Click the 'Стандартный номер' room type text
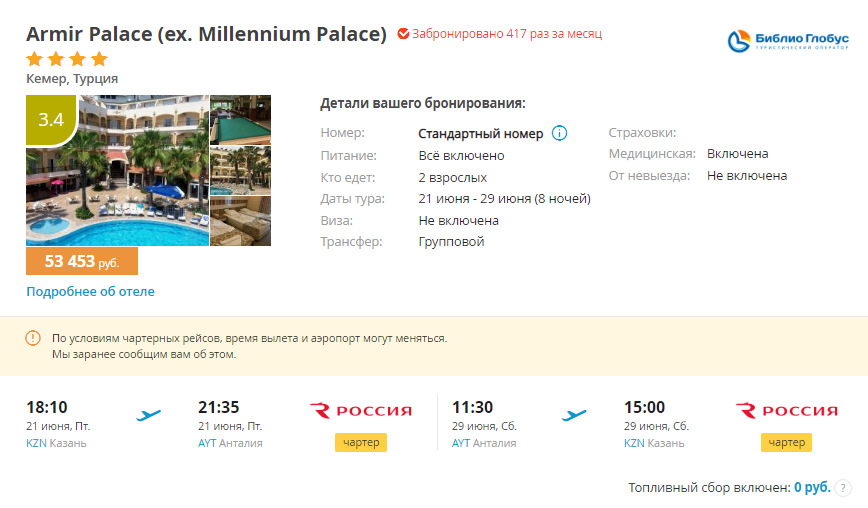Viewport: 868px width, 508px height. click(480, 133)
